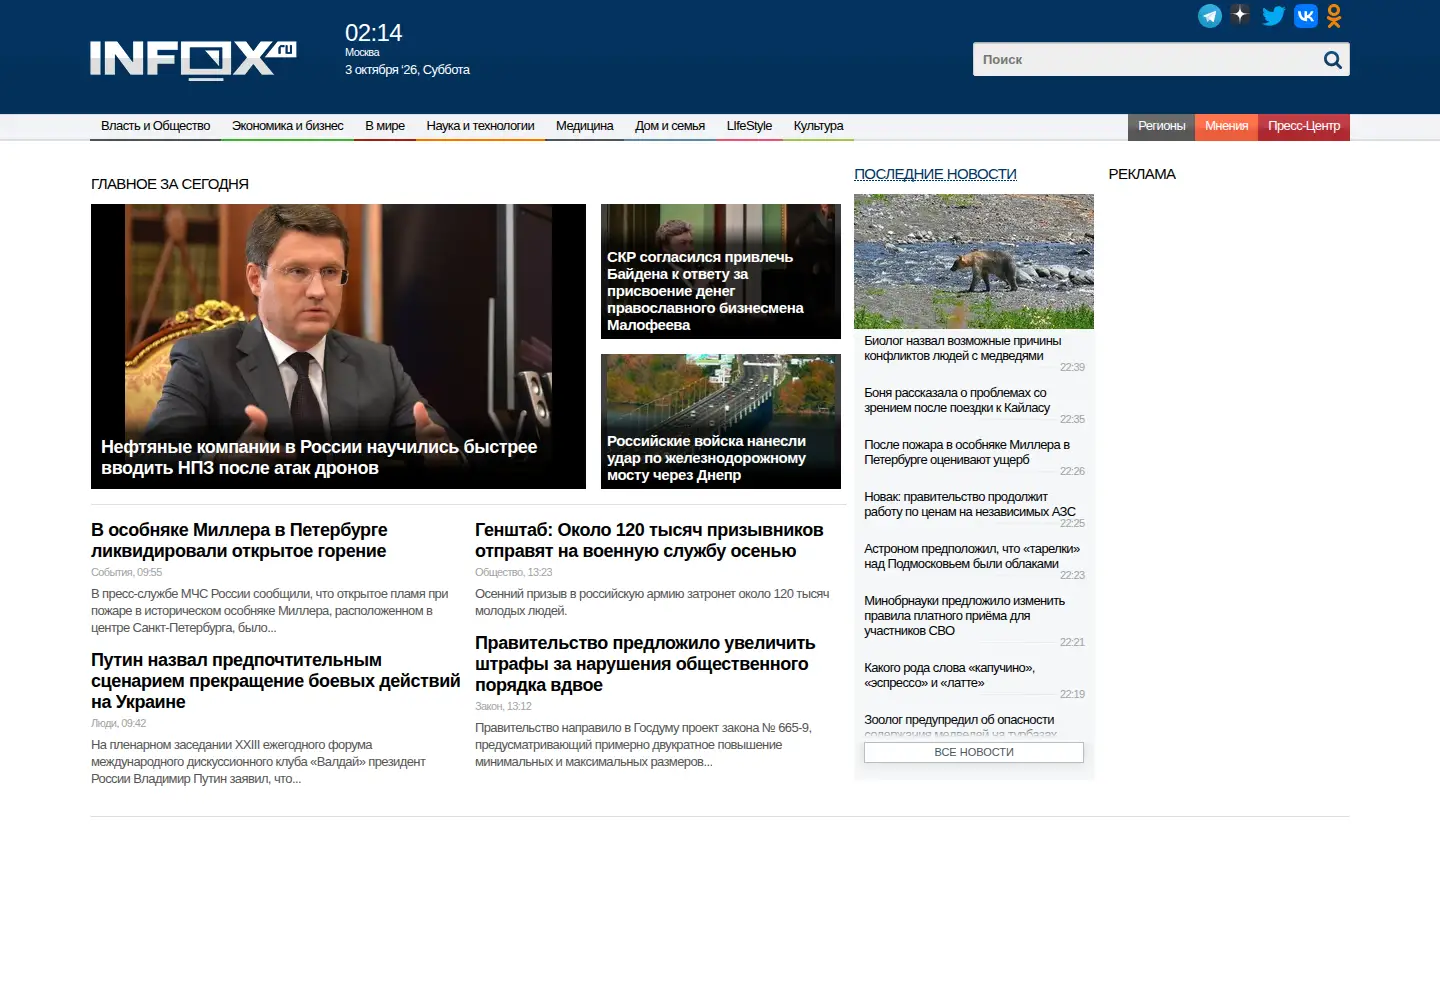1440x1000 pixels.
Task: Open headline about особняк Миллера fire extinguished
Action: point(239,540)
